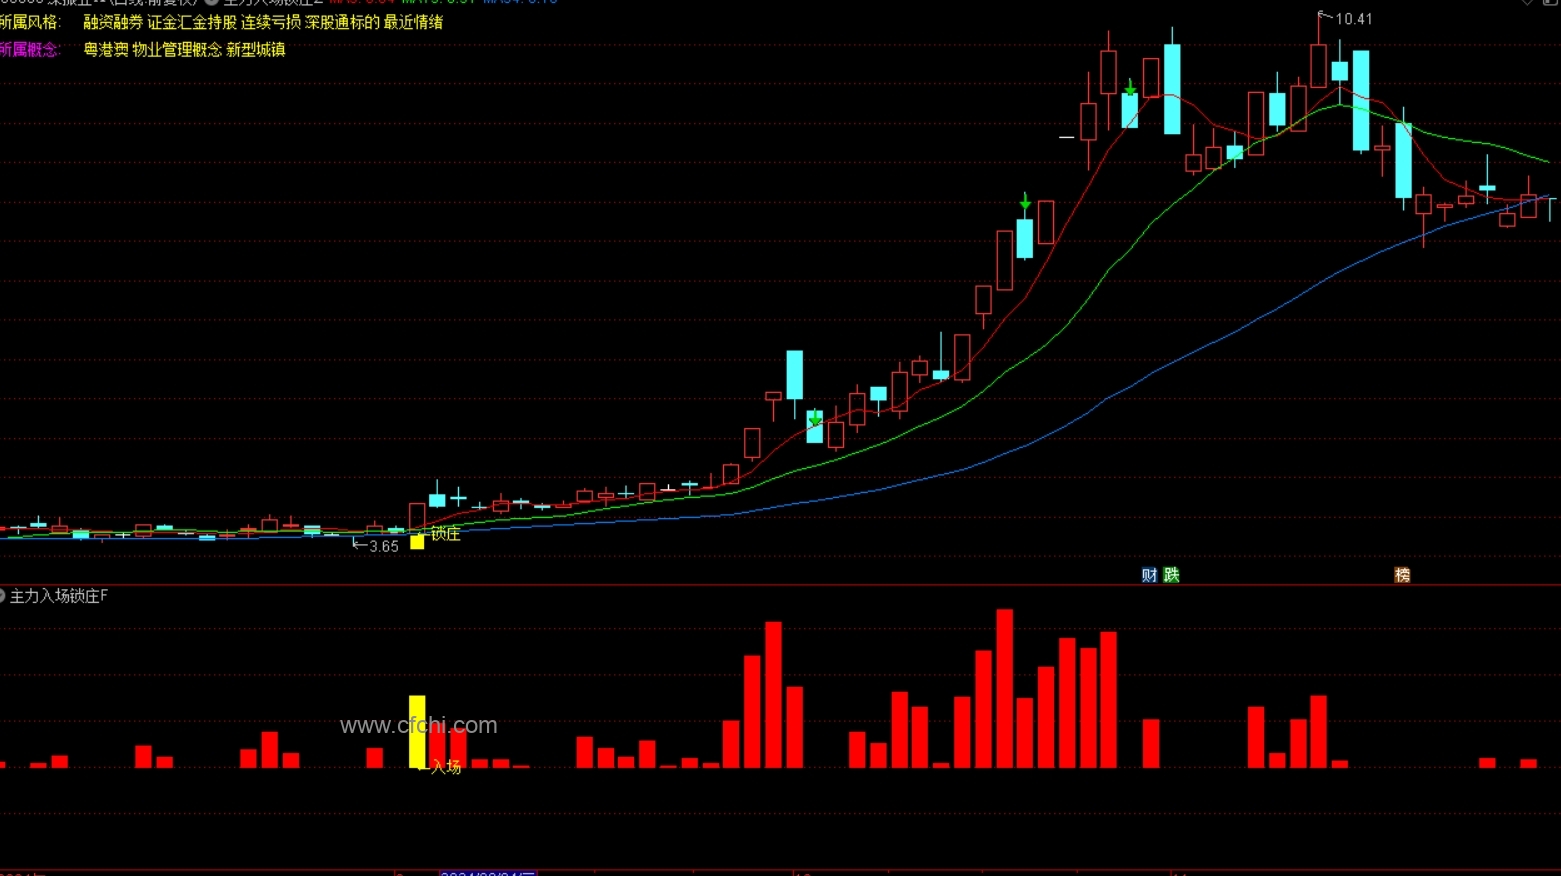Select the tallest red indicator bar
This screenshot has height=876, width=1561.
pyautogui.click(x=1004, y=688)
